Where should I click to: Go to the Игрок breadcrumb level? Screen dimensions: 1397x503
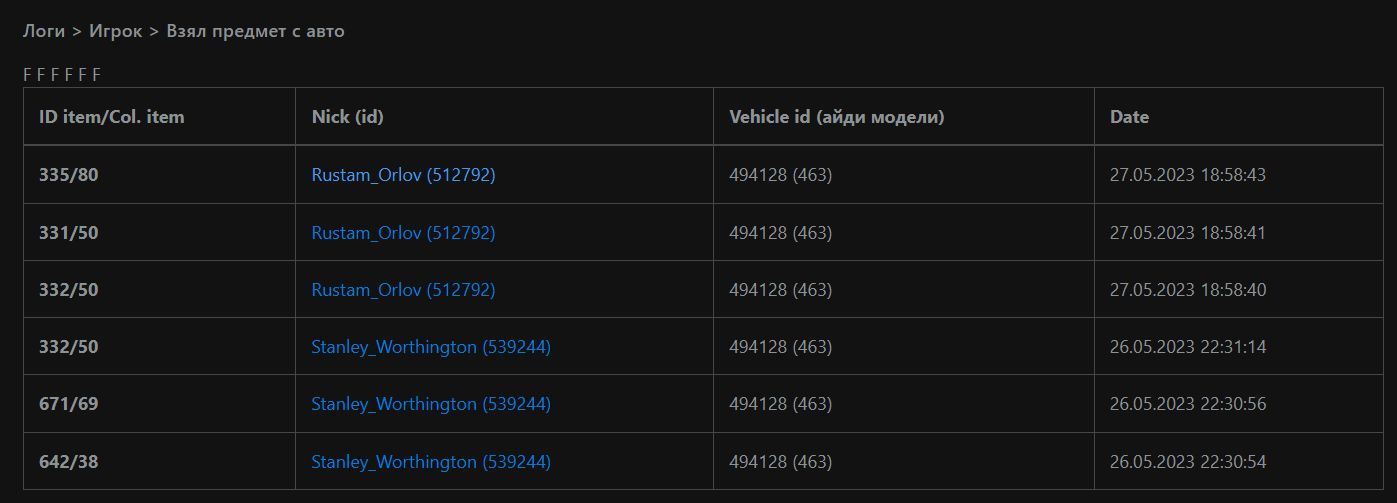[115, 31]
